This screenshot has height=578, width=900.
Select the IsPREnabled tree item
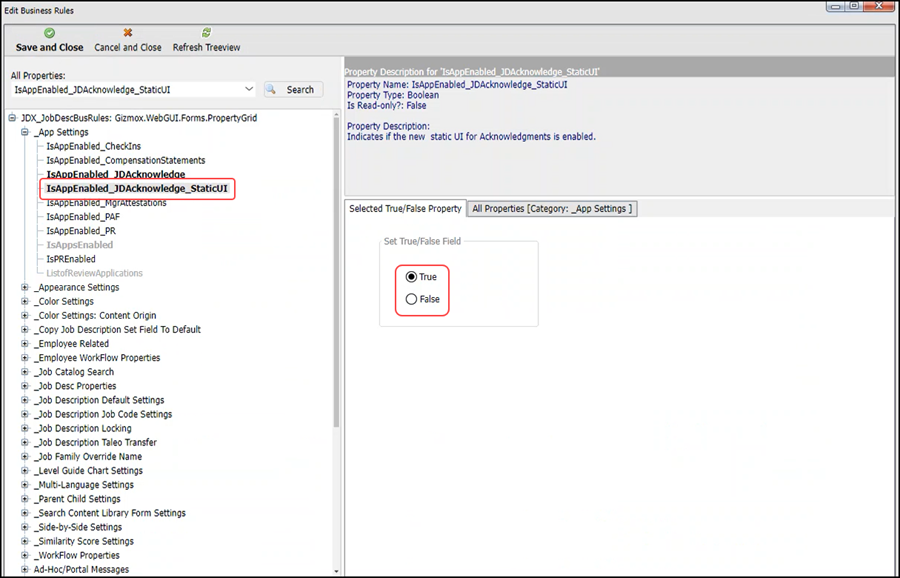click(71, 259)
